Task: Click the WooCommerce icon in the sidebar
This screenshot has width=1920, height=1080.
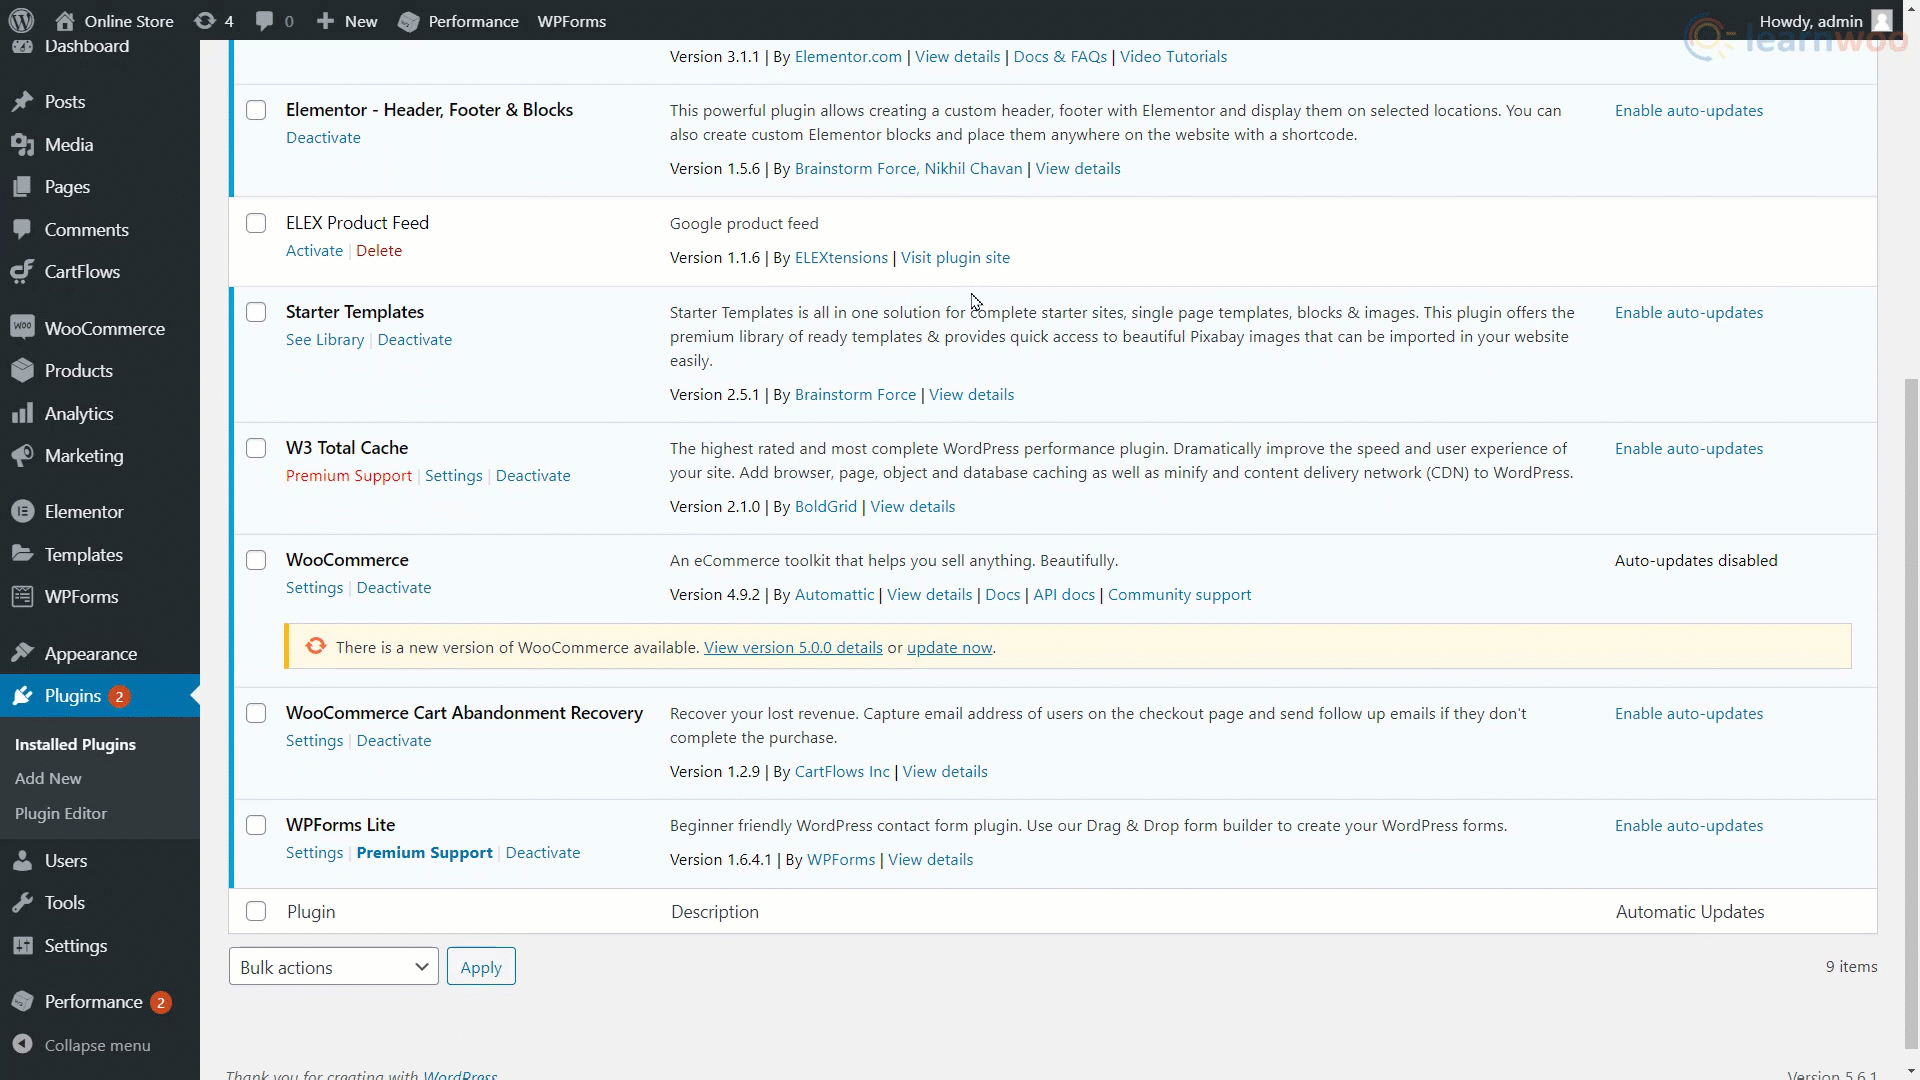Action: [22, 328]
